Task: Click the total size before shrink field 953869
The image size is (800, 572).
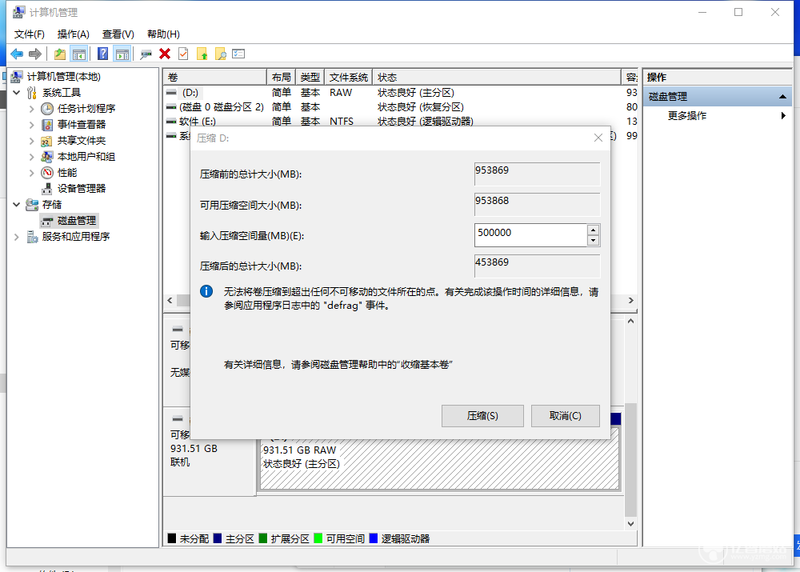Action: point(537,174)
